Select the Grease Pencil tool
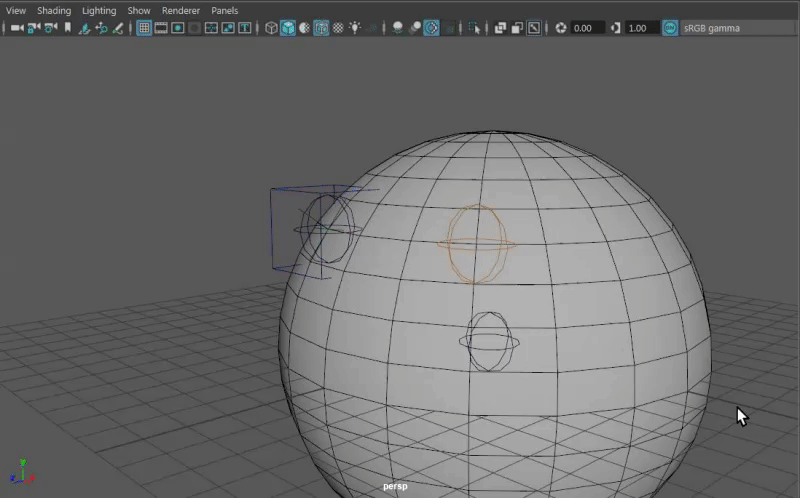800x498 pixels. 118,28
